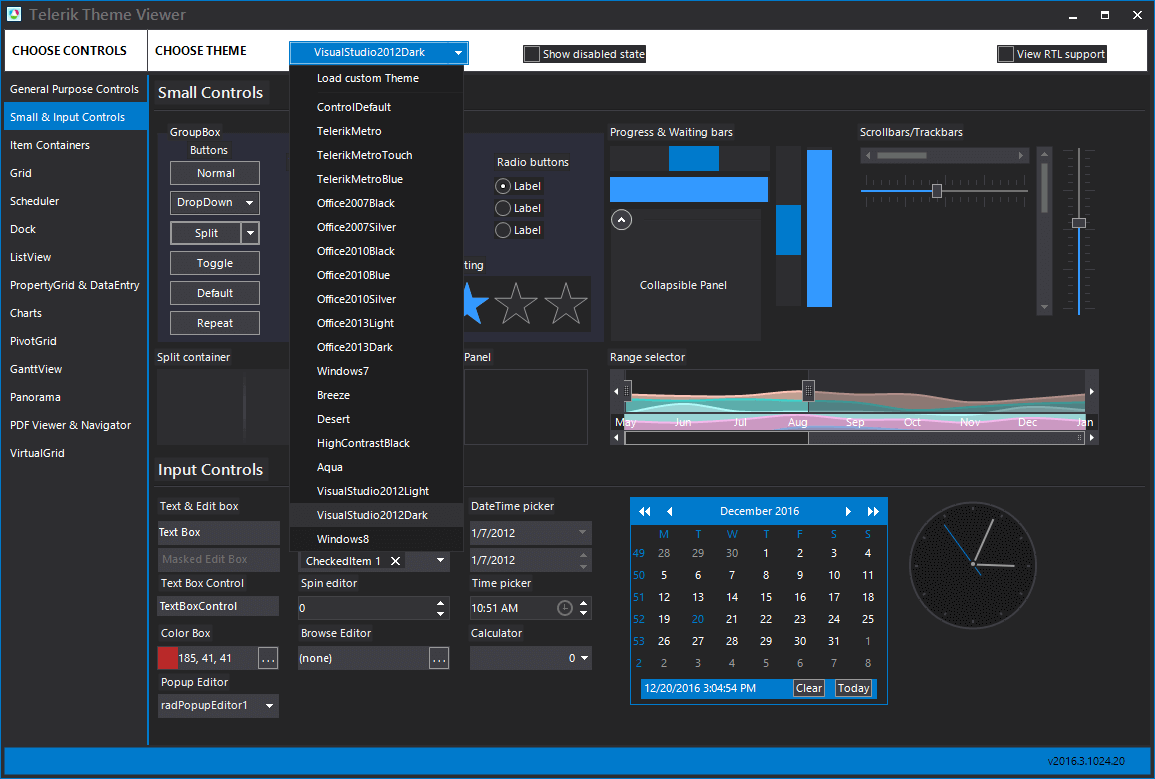This screenshot has height=779, width=1155.
Task: Click the calendar Today button
Action: 853,688
